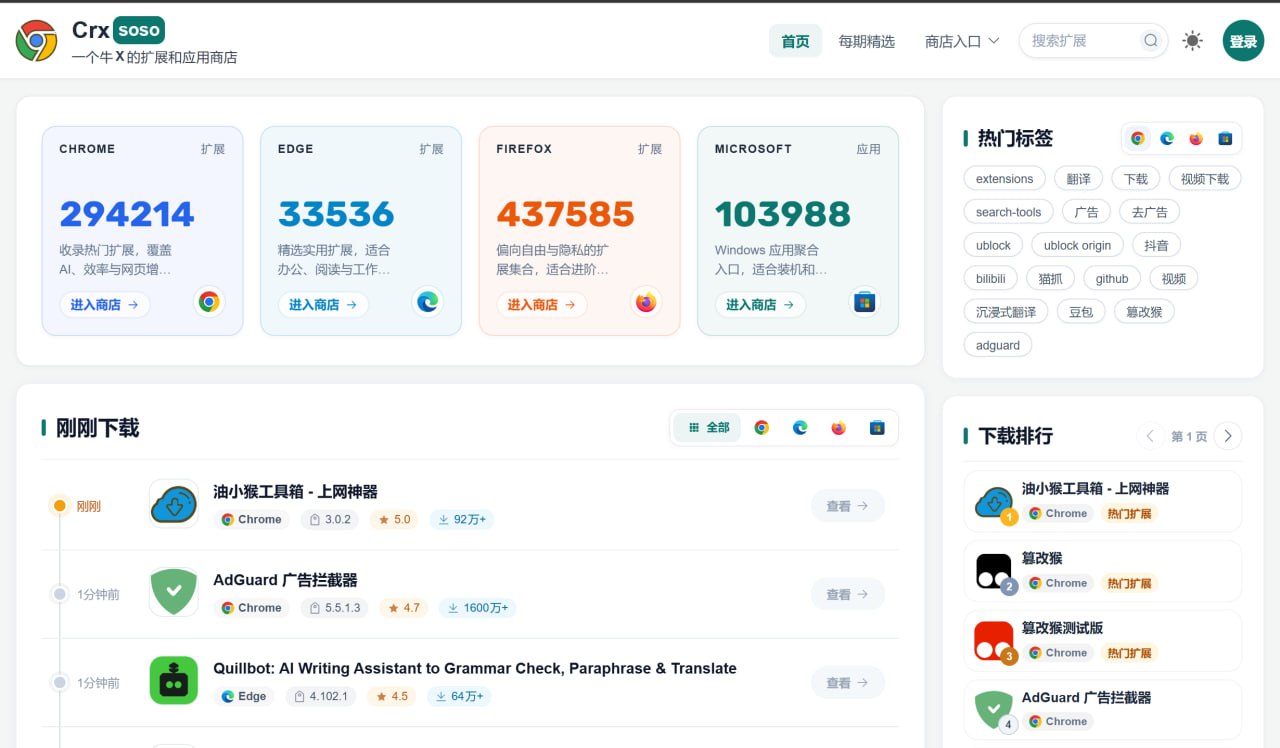
Task: Go to the 首页 tab
Action: 795,41
